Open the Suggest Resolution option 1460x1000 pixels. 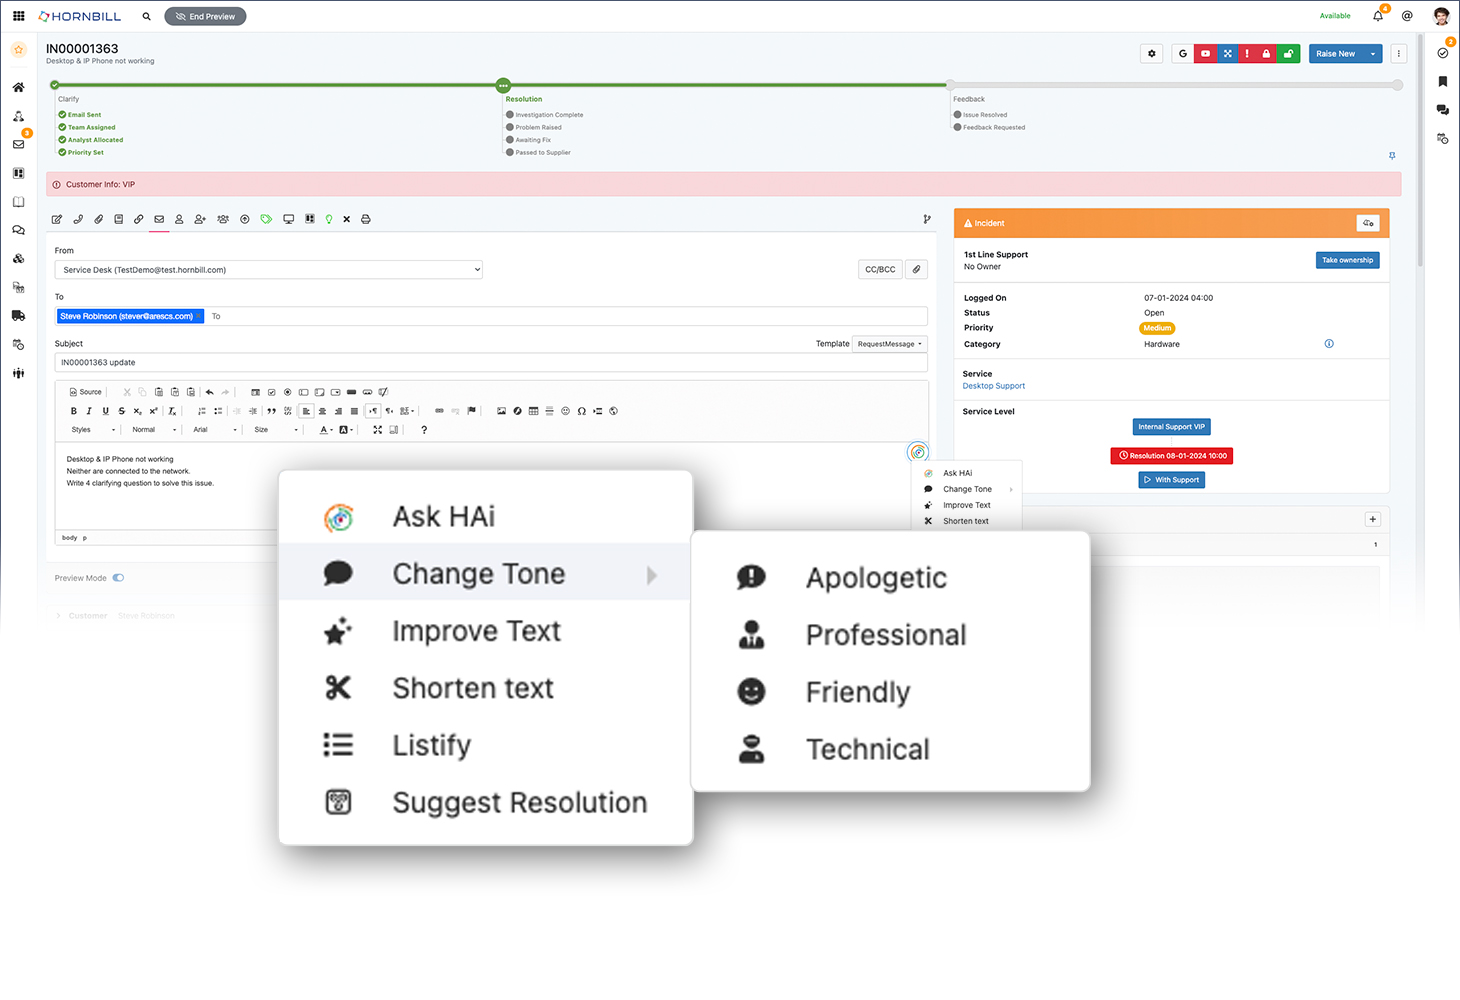click(519, 801)
